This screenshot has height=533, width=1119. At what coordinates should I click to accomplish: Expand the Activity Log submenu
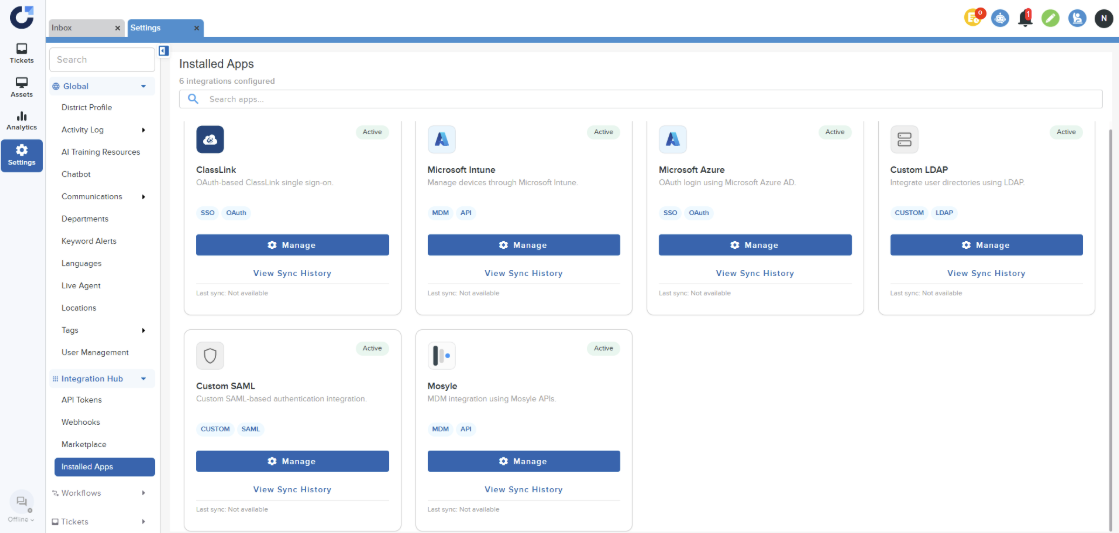click(x=143, y=130)
